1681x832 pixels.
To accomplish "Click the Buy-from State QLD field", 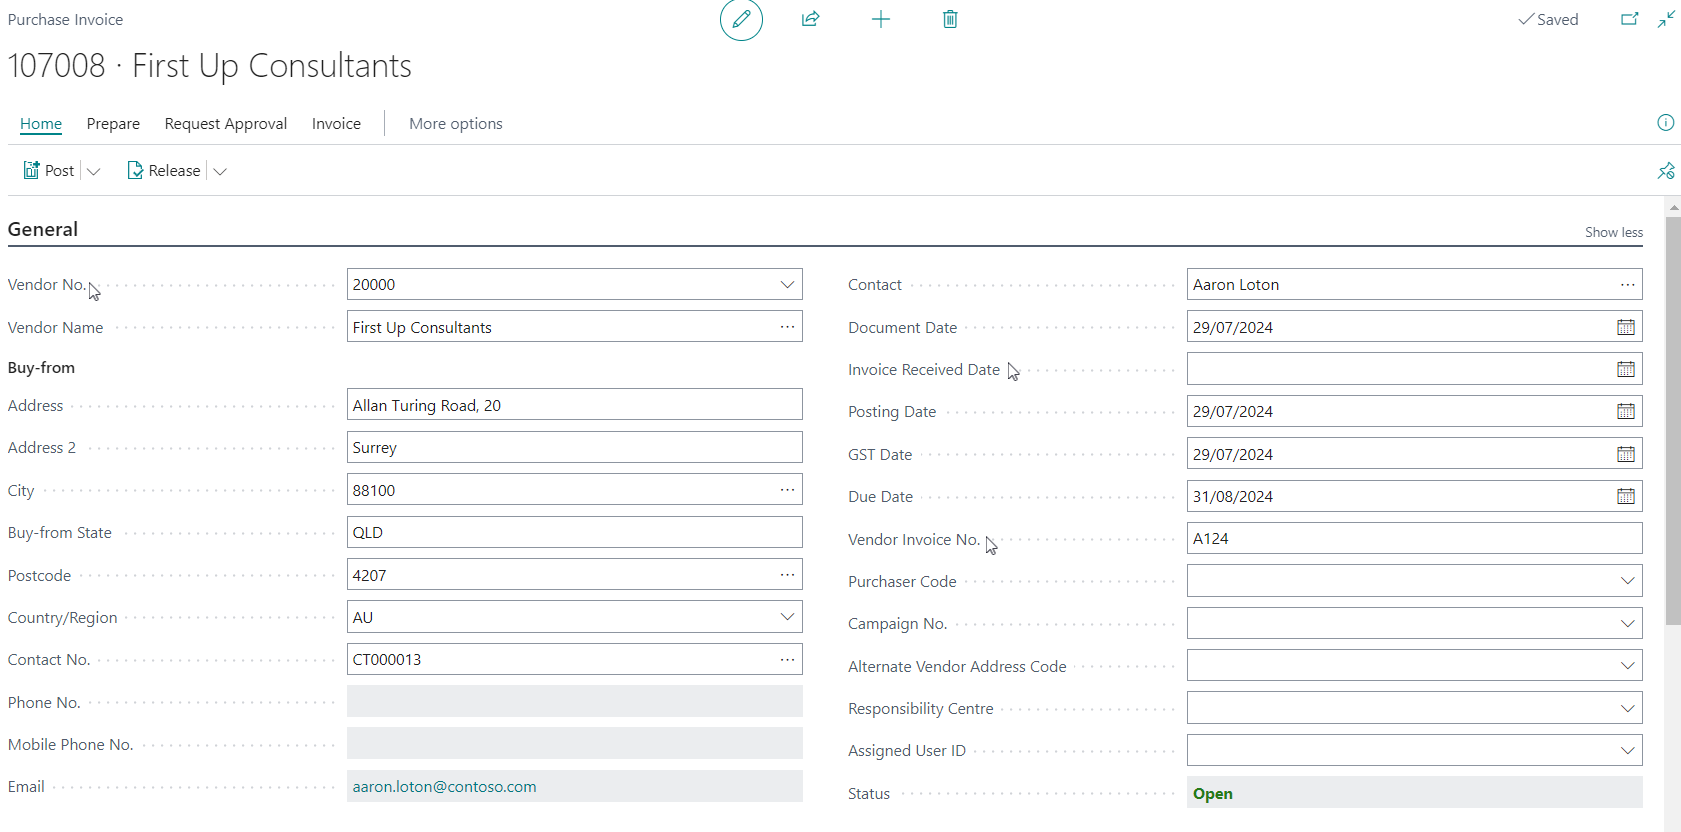I will (574, 532).
